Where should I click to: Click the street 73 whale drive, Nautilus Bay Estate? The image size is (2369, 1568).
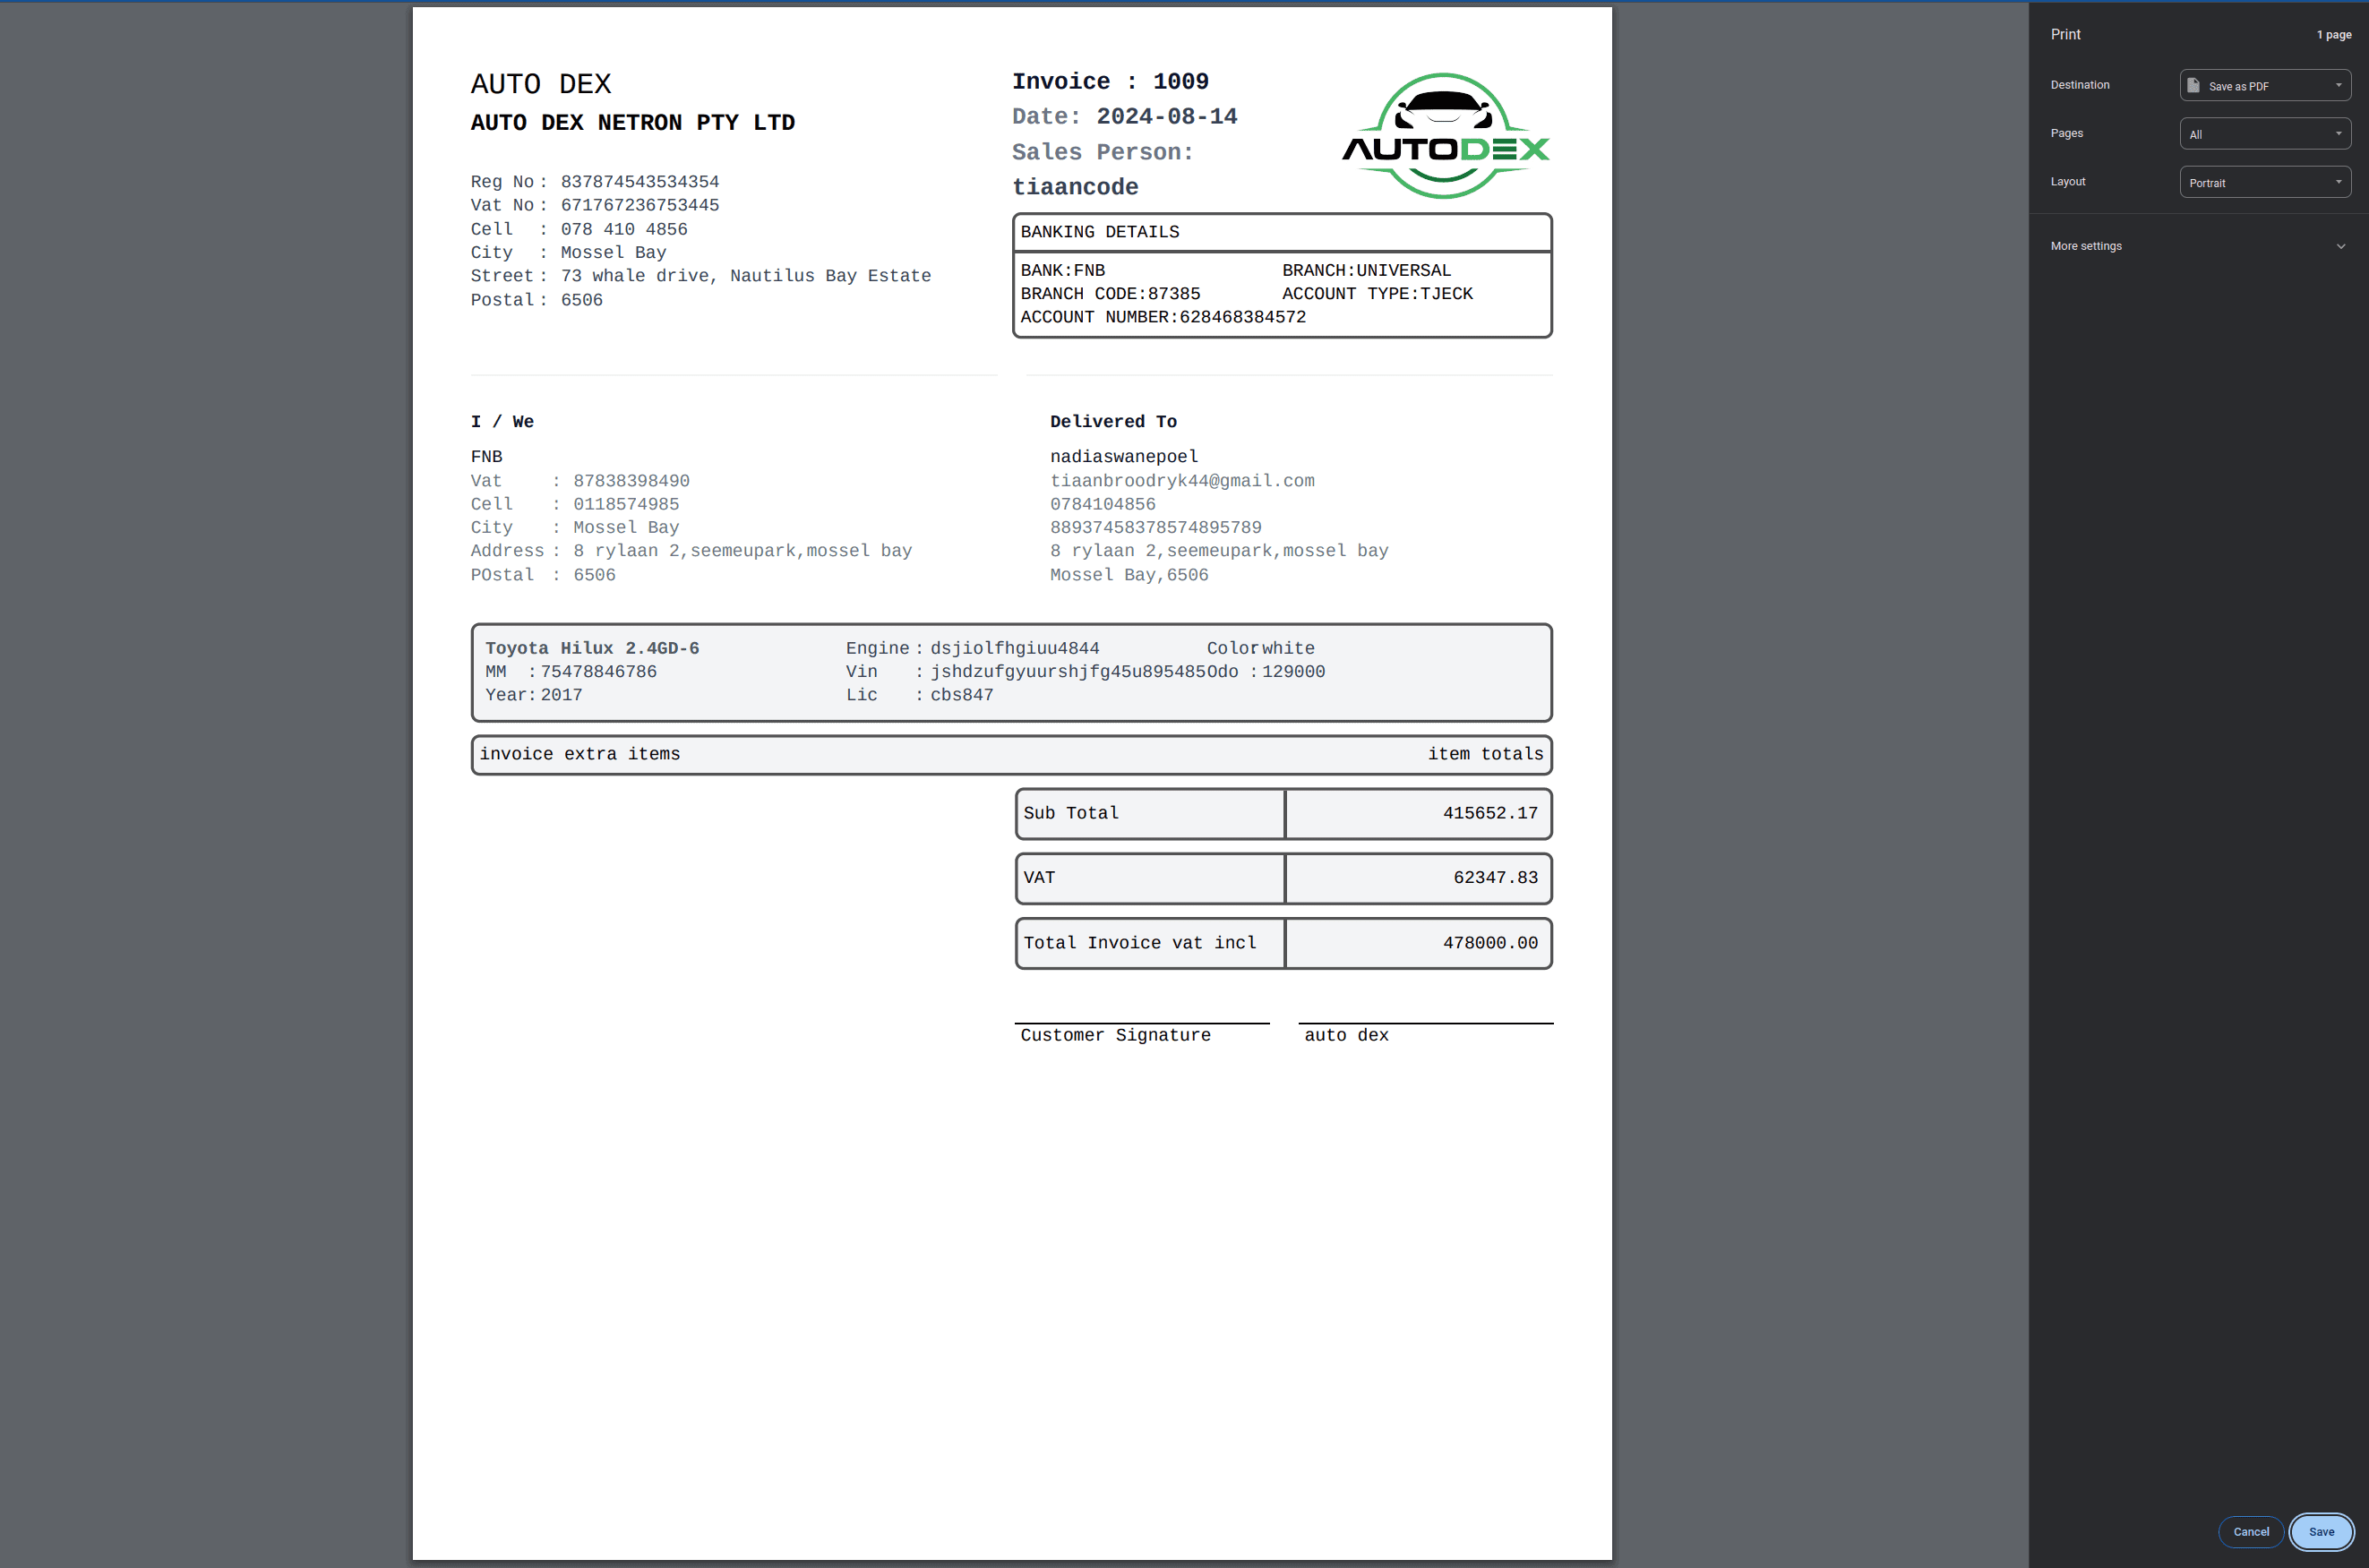click(x=746, y=276)
